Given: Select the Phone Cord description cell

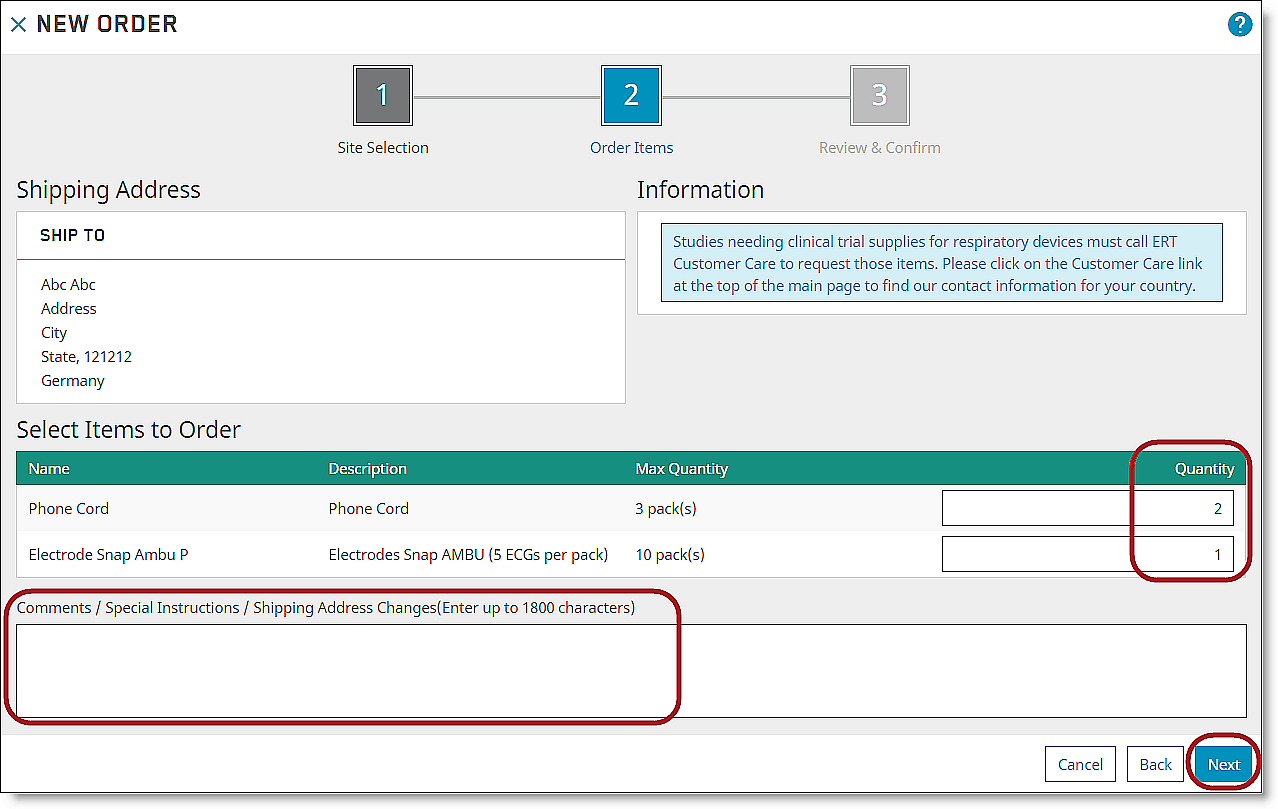Looking at the screenshot, I should coord(369,508).
